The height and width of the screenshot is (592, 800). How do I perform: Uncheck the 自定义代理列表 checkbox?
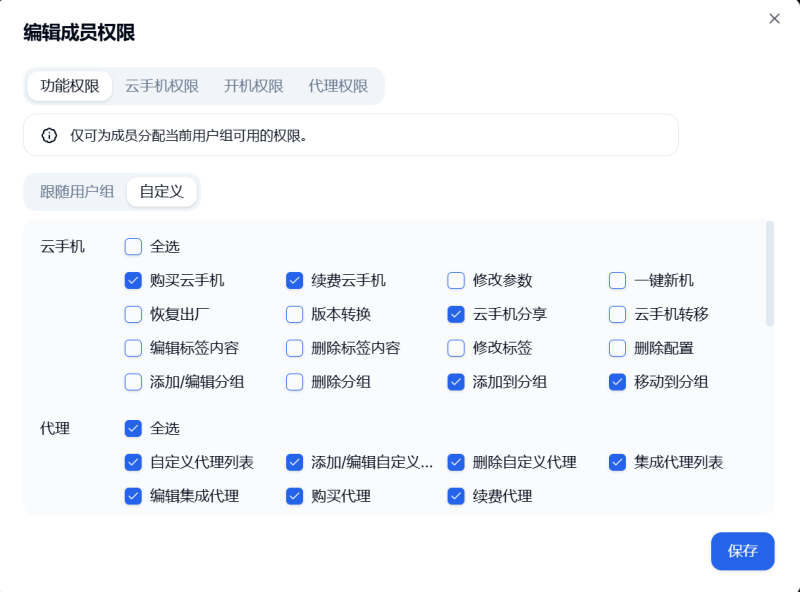[133, 462]
